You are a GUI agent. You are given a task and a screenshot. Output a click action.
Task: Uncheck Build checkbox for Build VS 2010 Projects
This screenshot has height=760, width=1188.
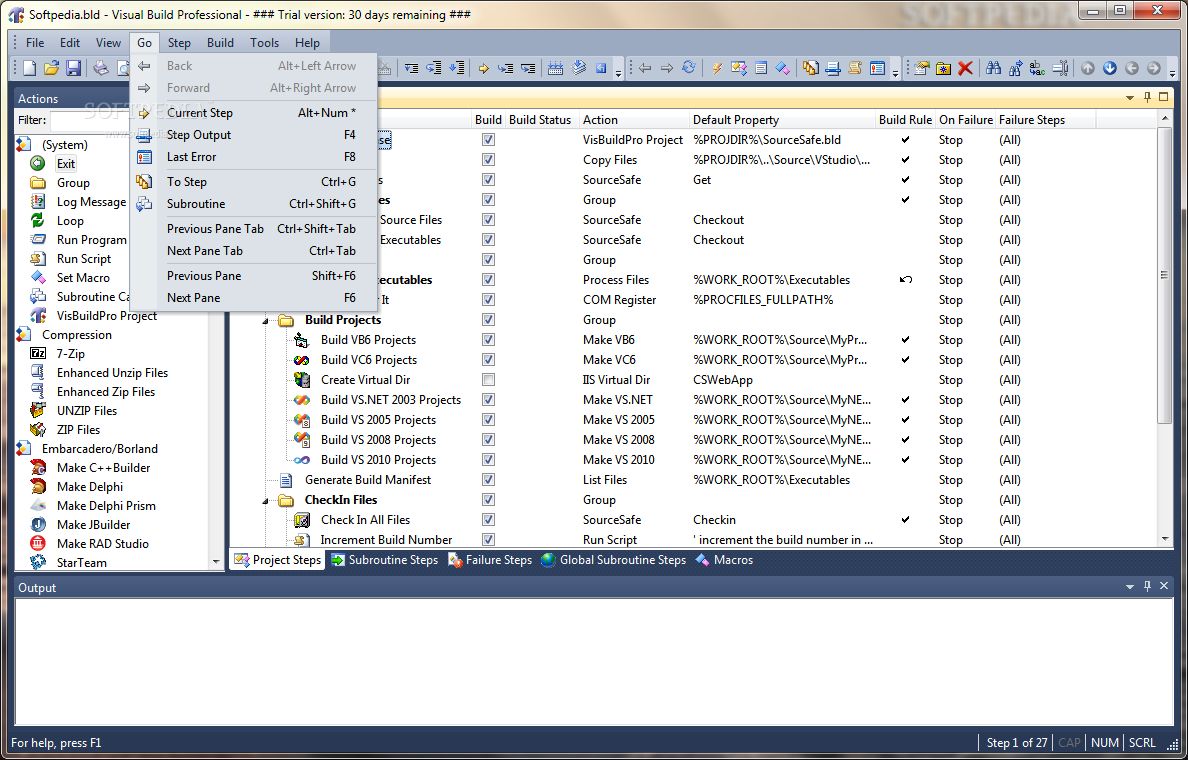[489, 459]
